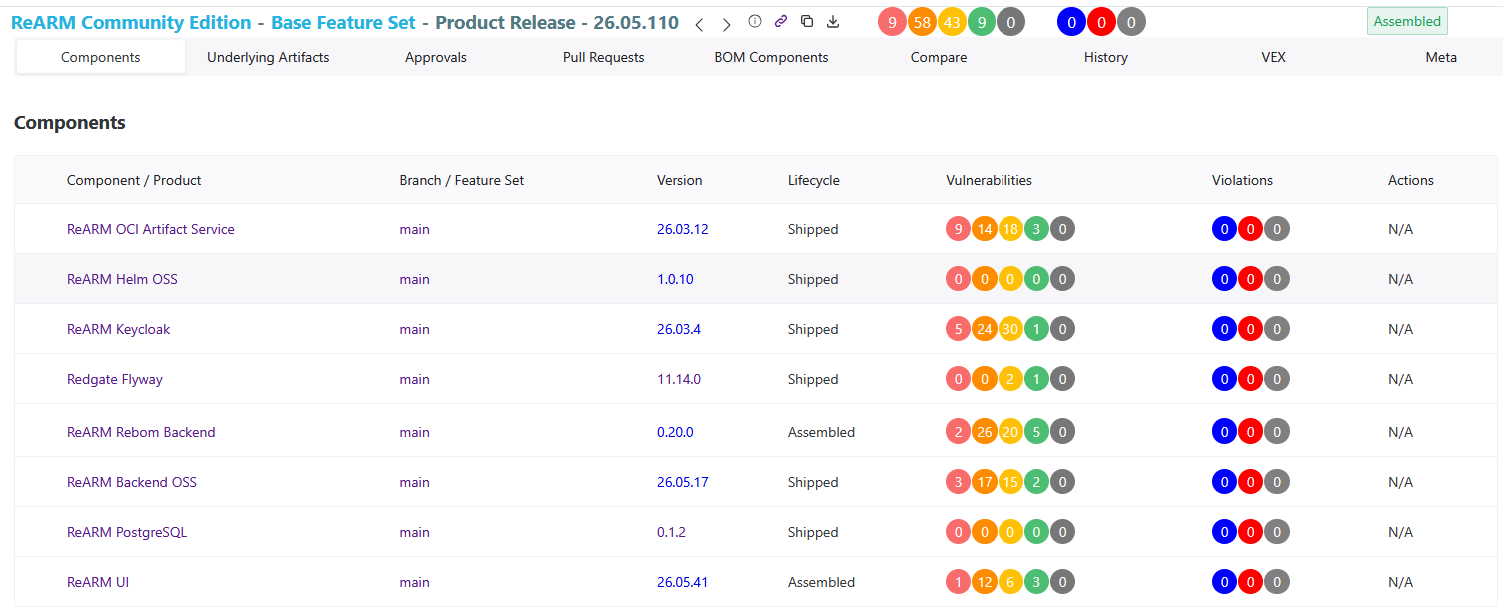Click high badge 12 in ReARM UI row

(985, 582)
